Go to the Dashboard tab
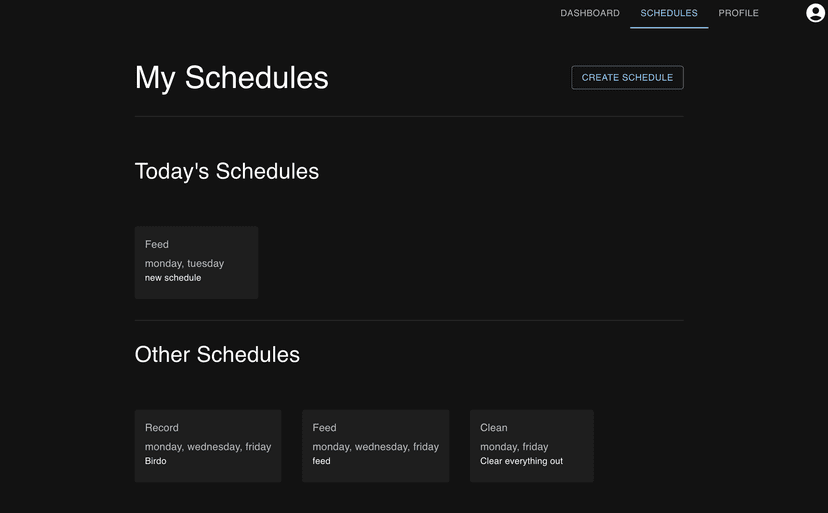This screenshot has height=513, width=828. pyautogui.click(x=590, y=13)
